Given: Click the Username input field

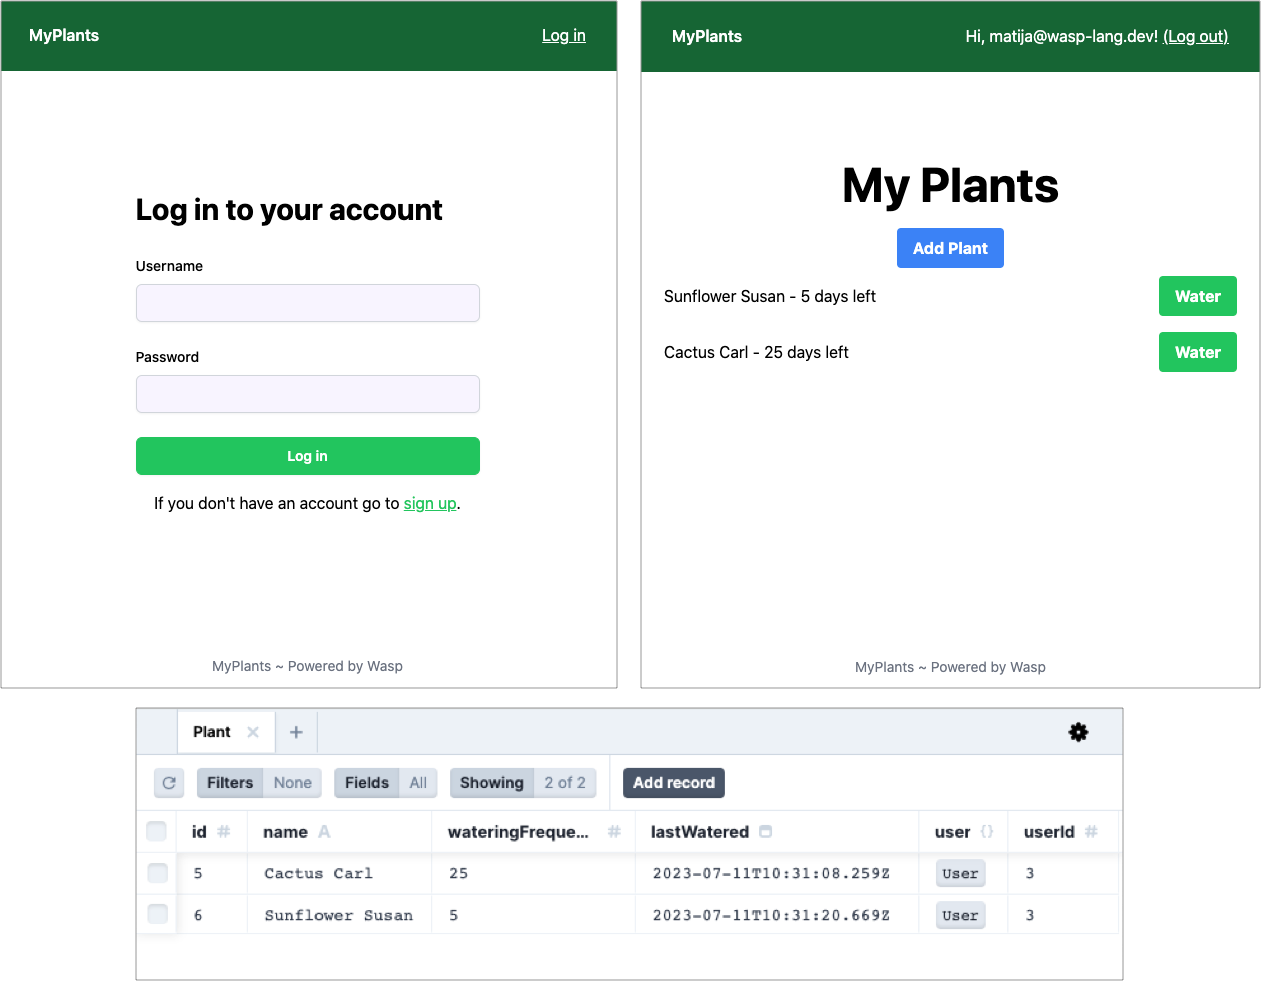Looking at the screenshot, I should (308, 303).
